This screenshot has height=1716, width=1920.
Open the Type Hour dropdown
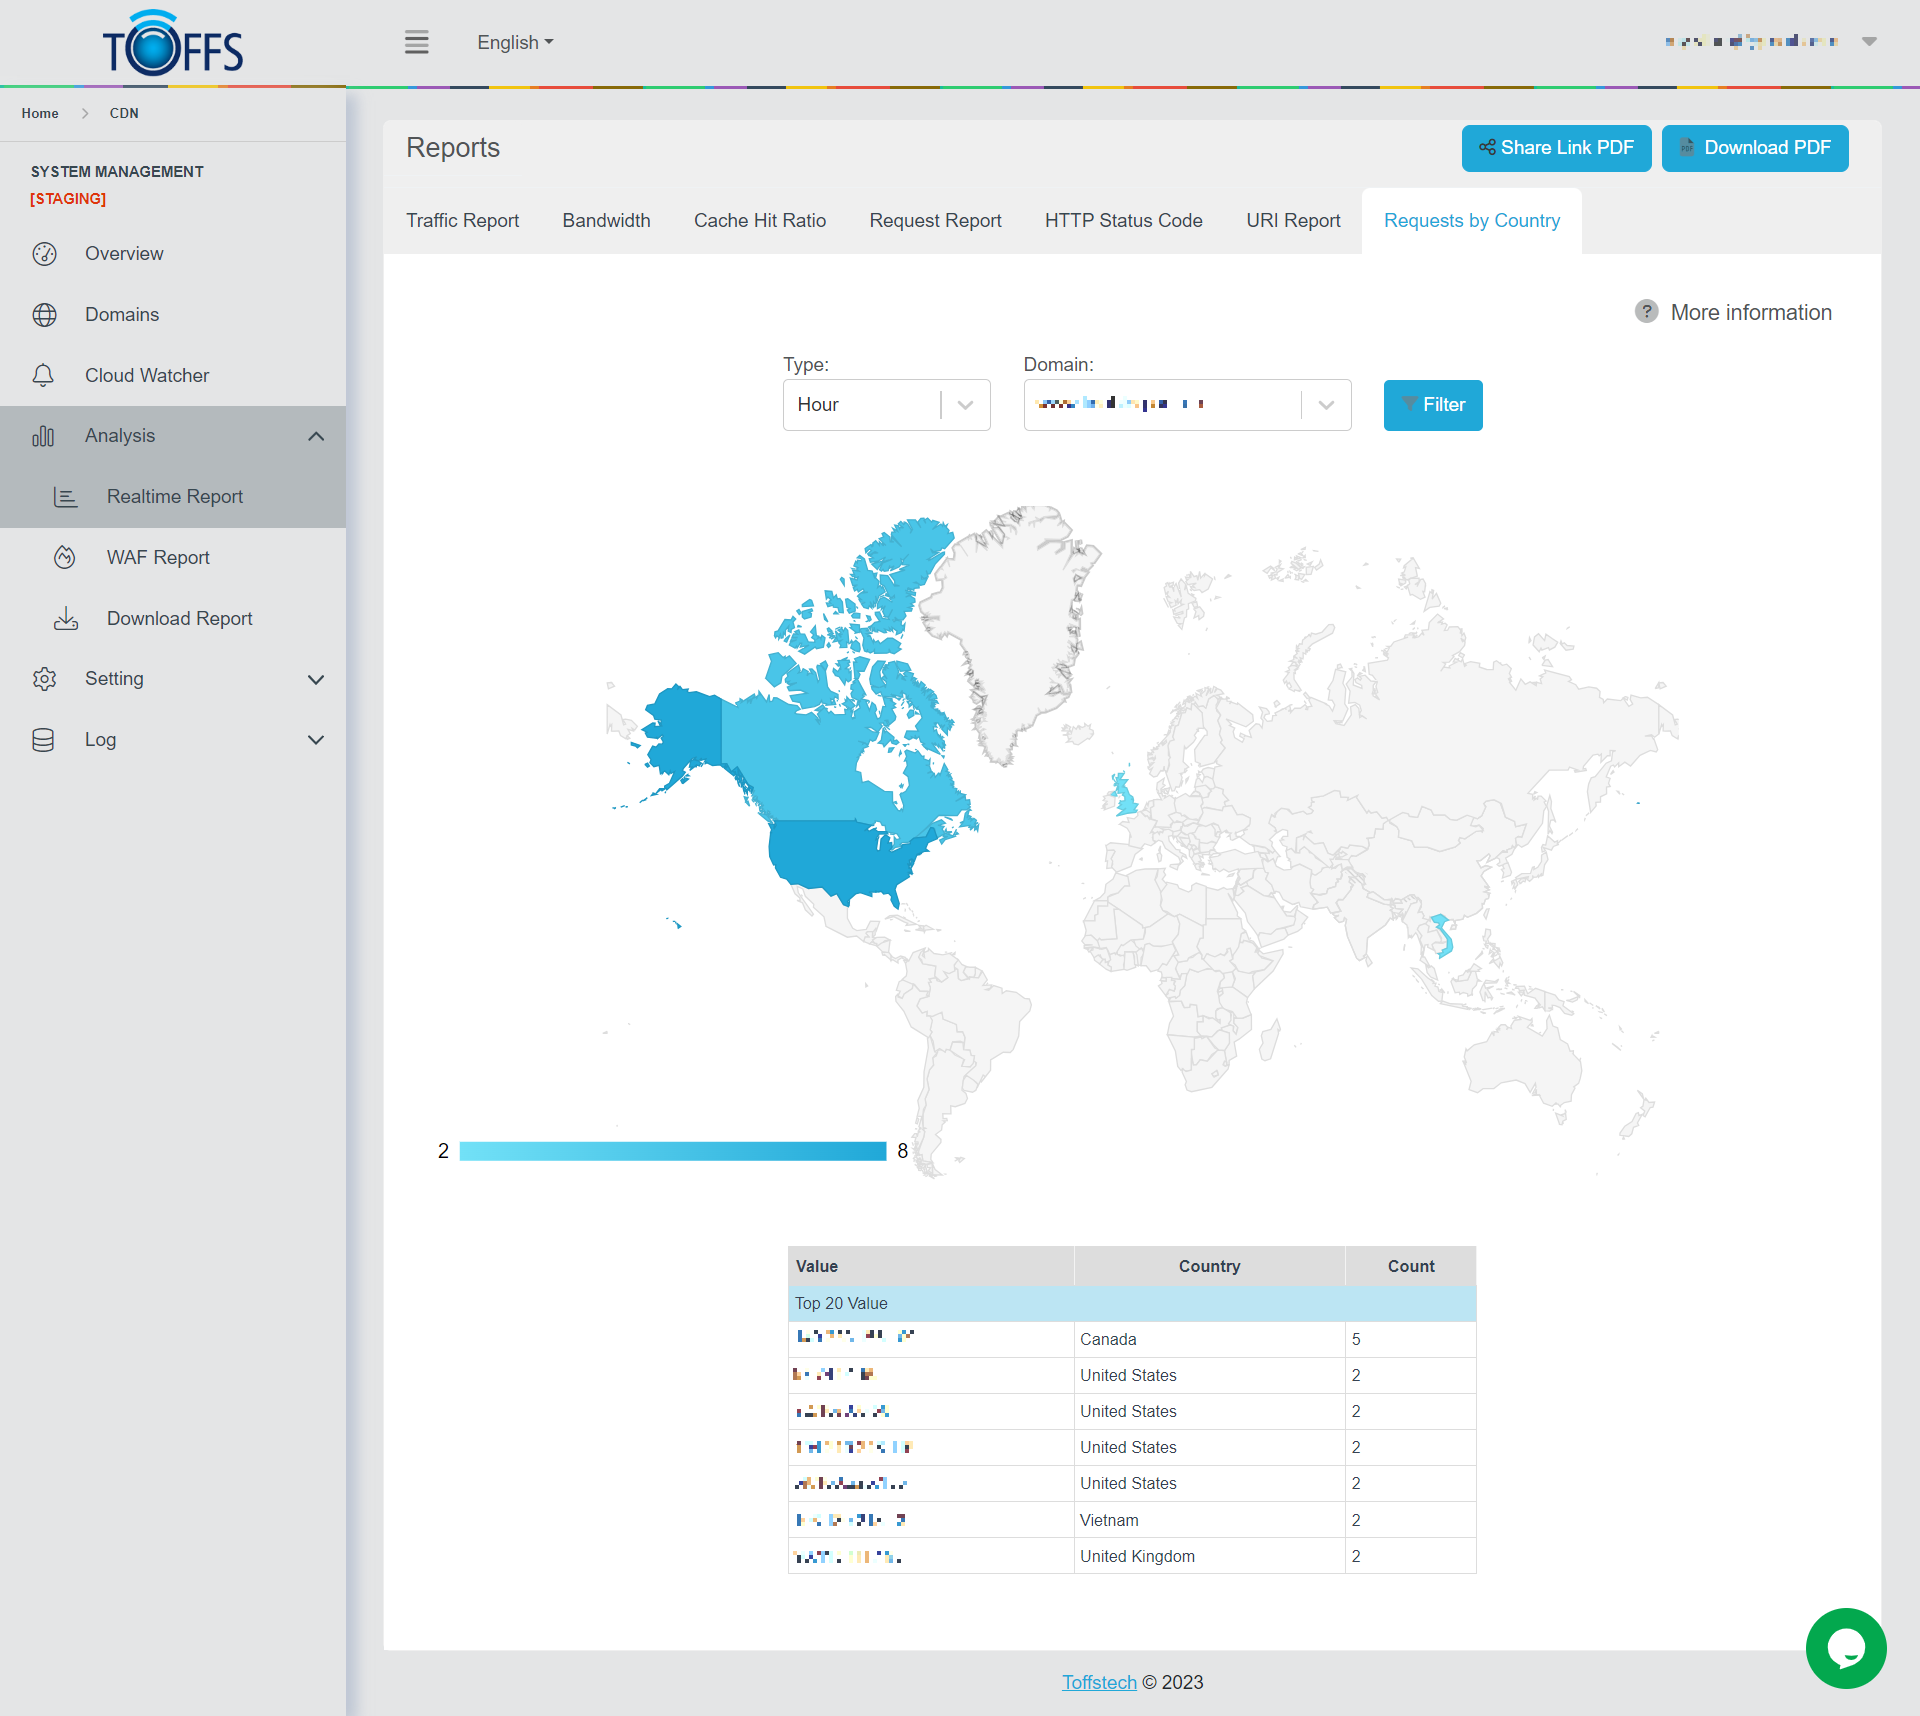coord(886,405)
